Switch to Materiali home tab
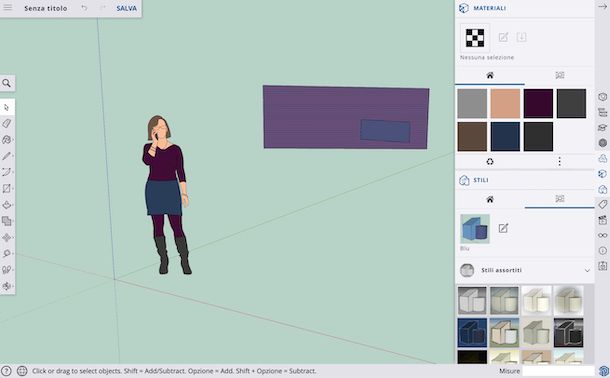This screenshot has width=610, height=378. click(x=490, y=75)
